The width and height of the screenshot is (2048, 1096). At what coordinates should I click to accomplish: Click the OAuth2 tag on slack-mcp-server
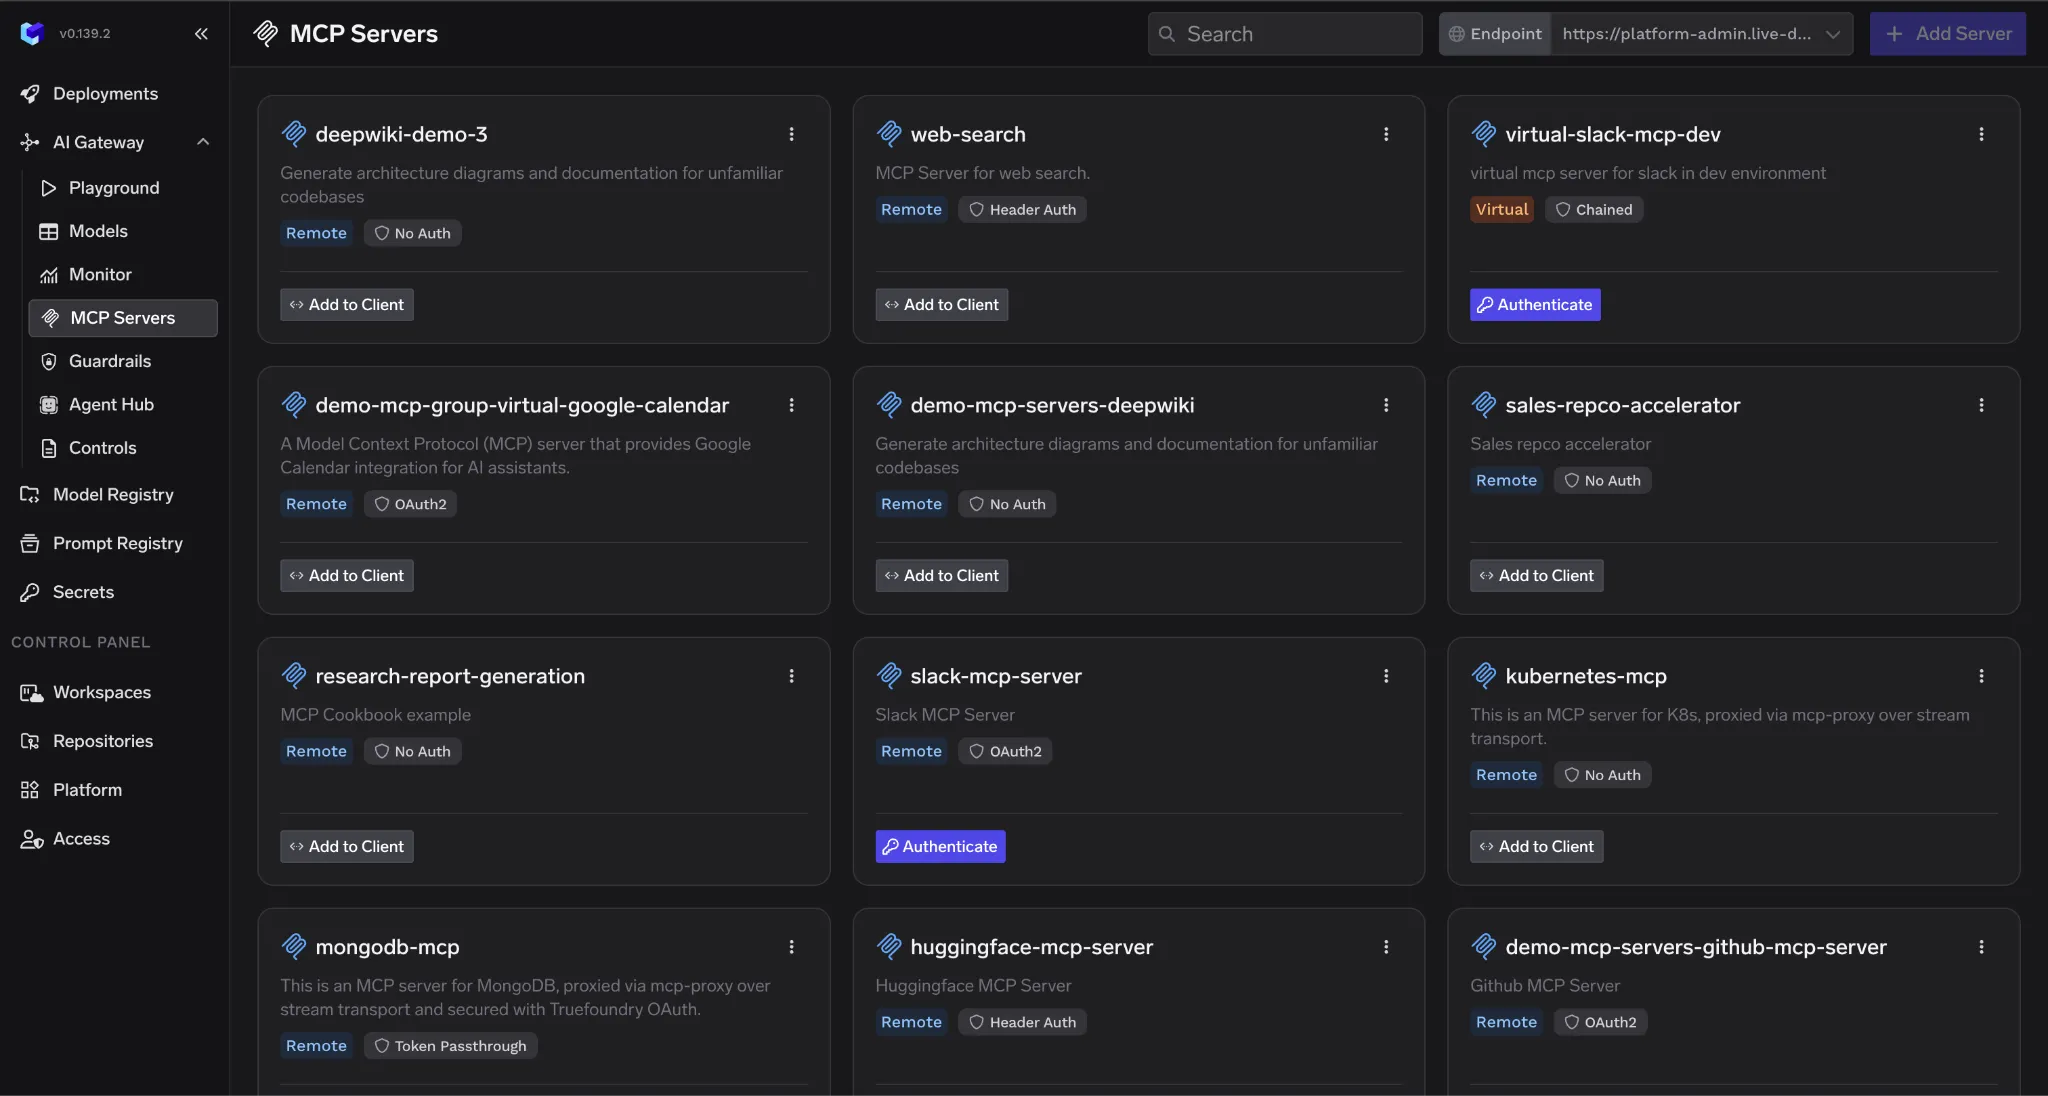click(x=1005, y=751)
